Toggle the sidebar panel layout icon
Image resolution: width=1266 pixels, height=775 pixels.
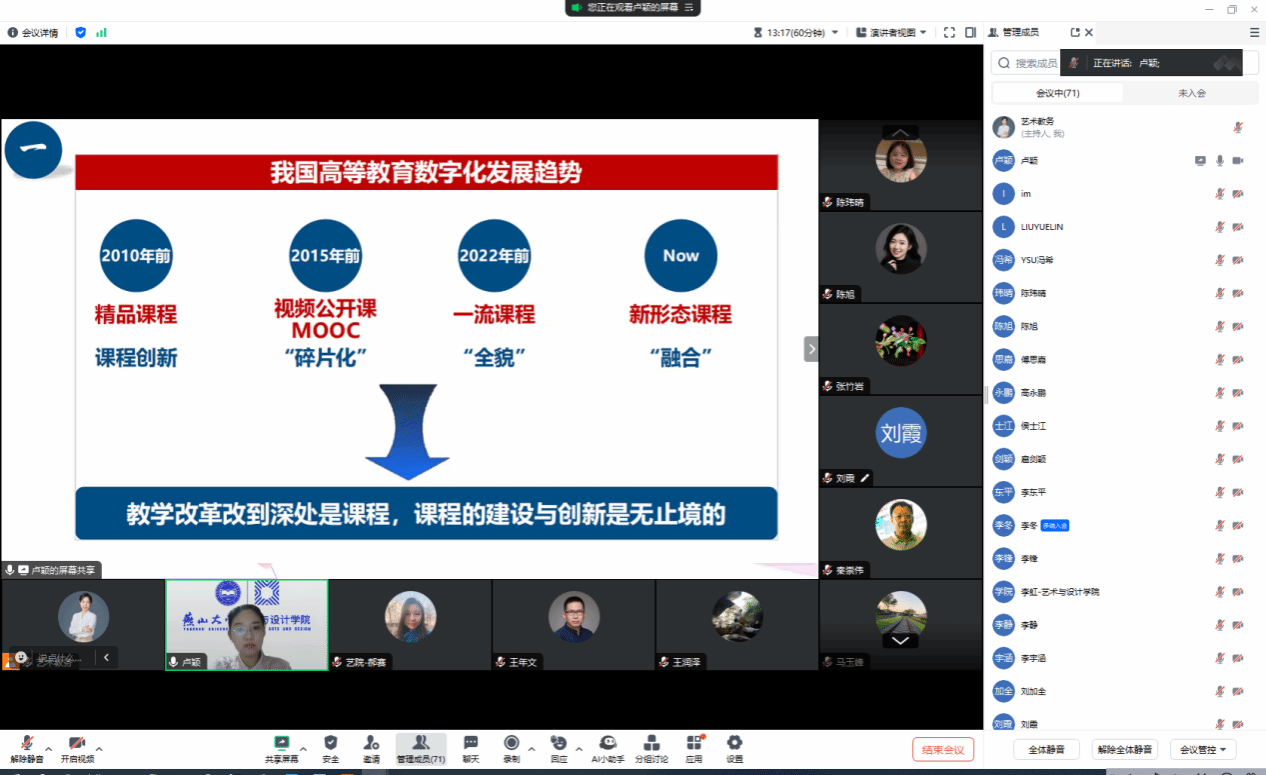coord(970,32)
